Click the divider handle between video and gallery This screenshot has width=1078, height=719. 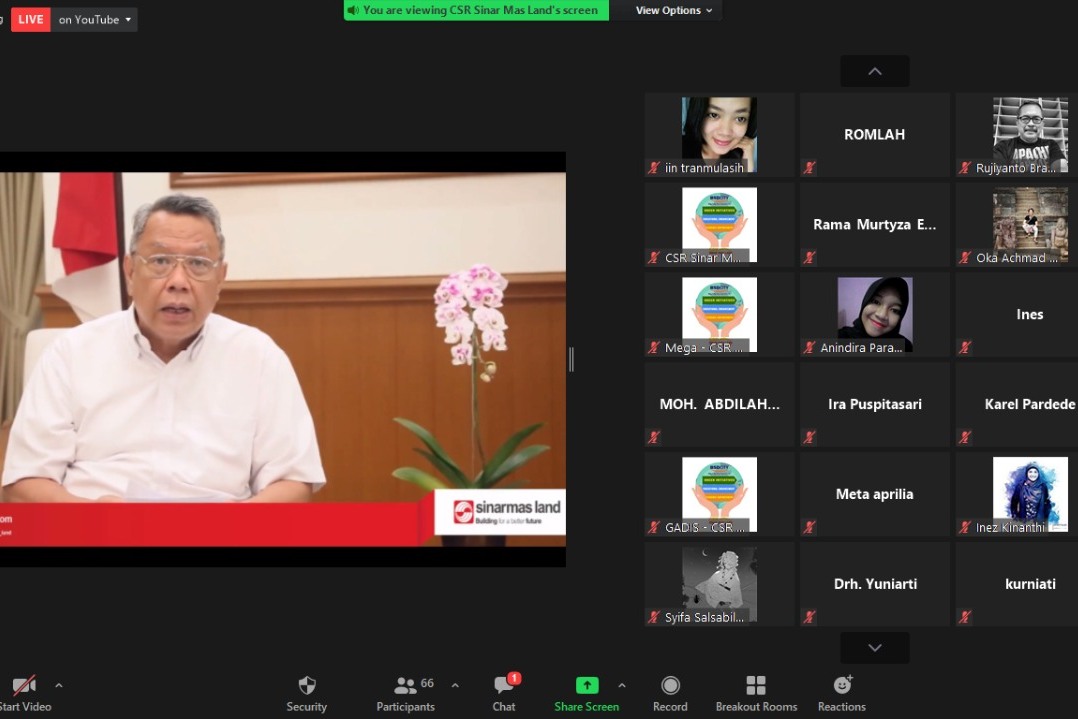point(571,360)
